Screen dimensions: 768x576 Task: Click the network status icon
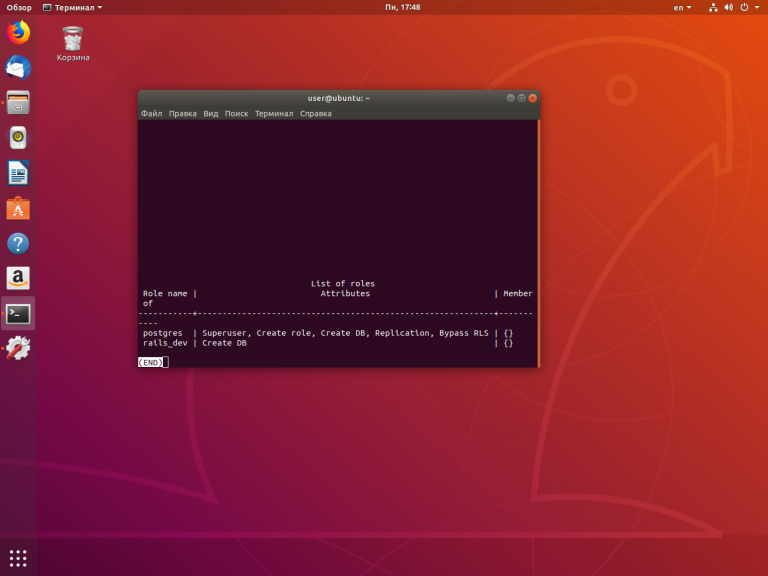tap(713, 7)
